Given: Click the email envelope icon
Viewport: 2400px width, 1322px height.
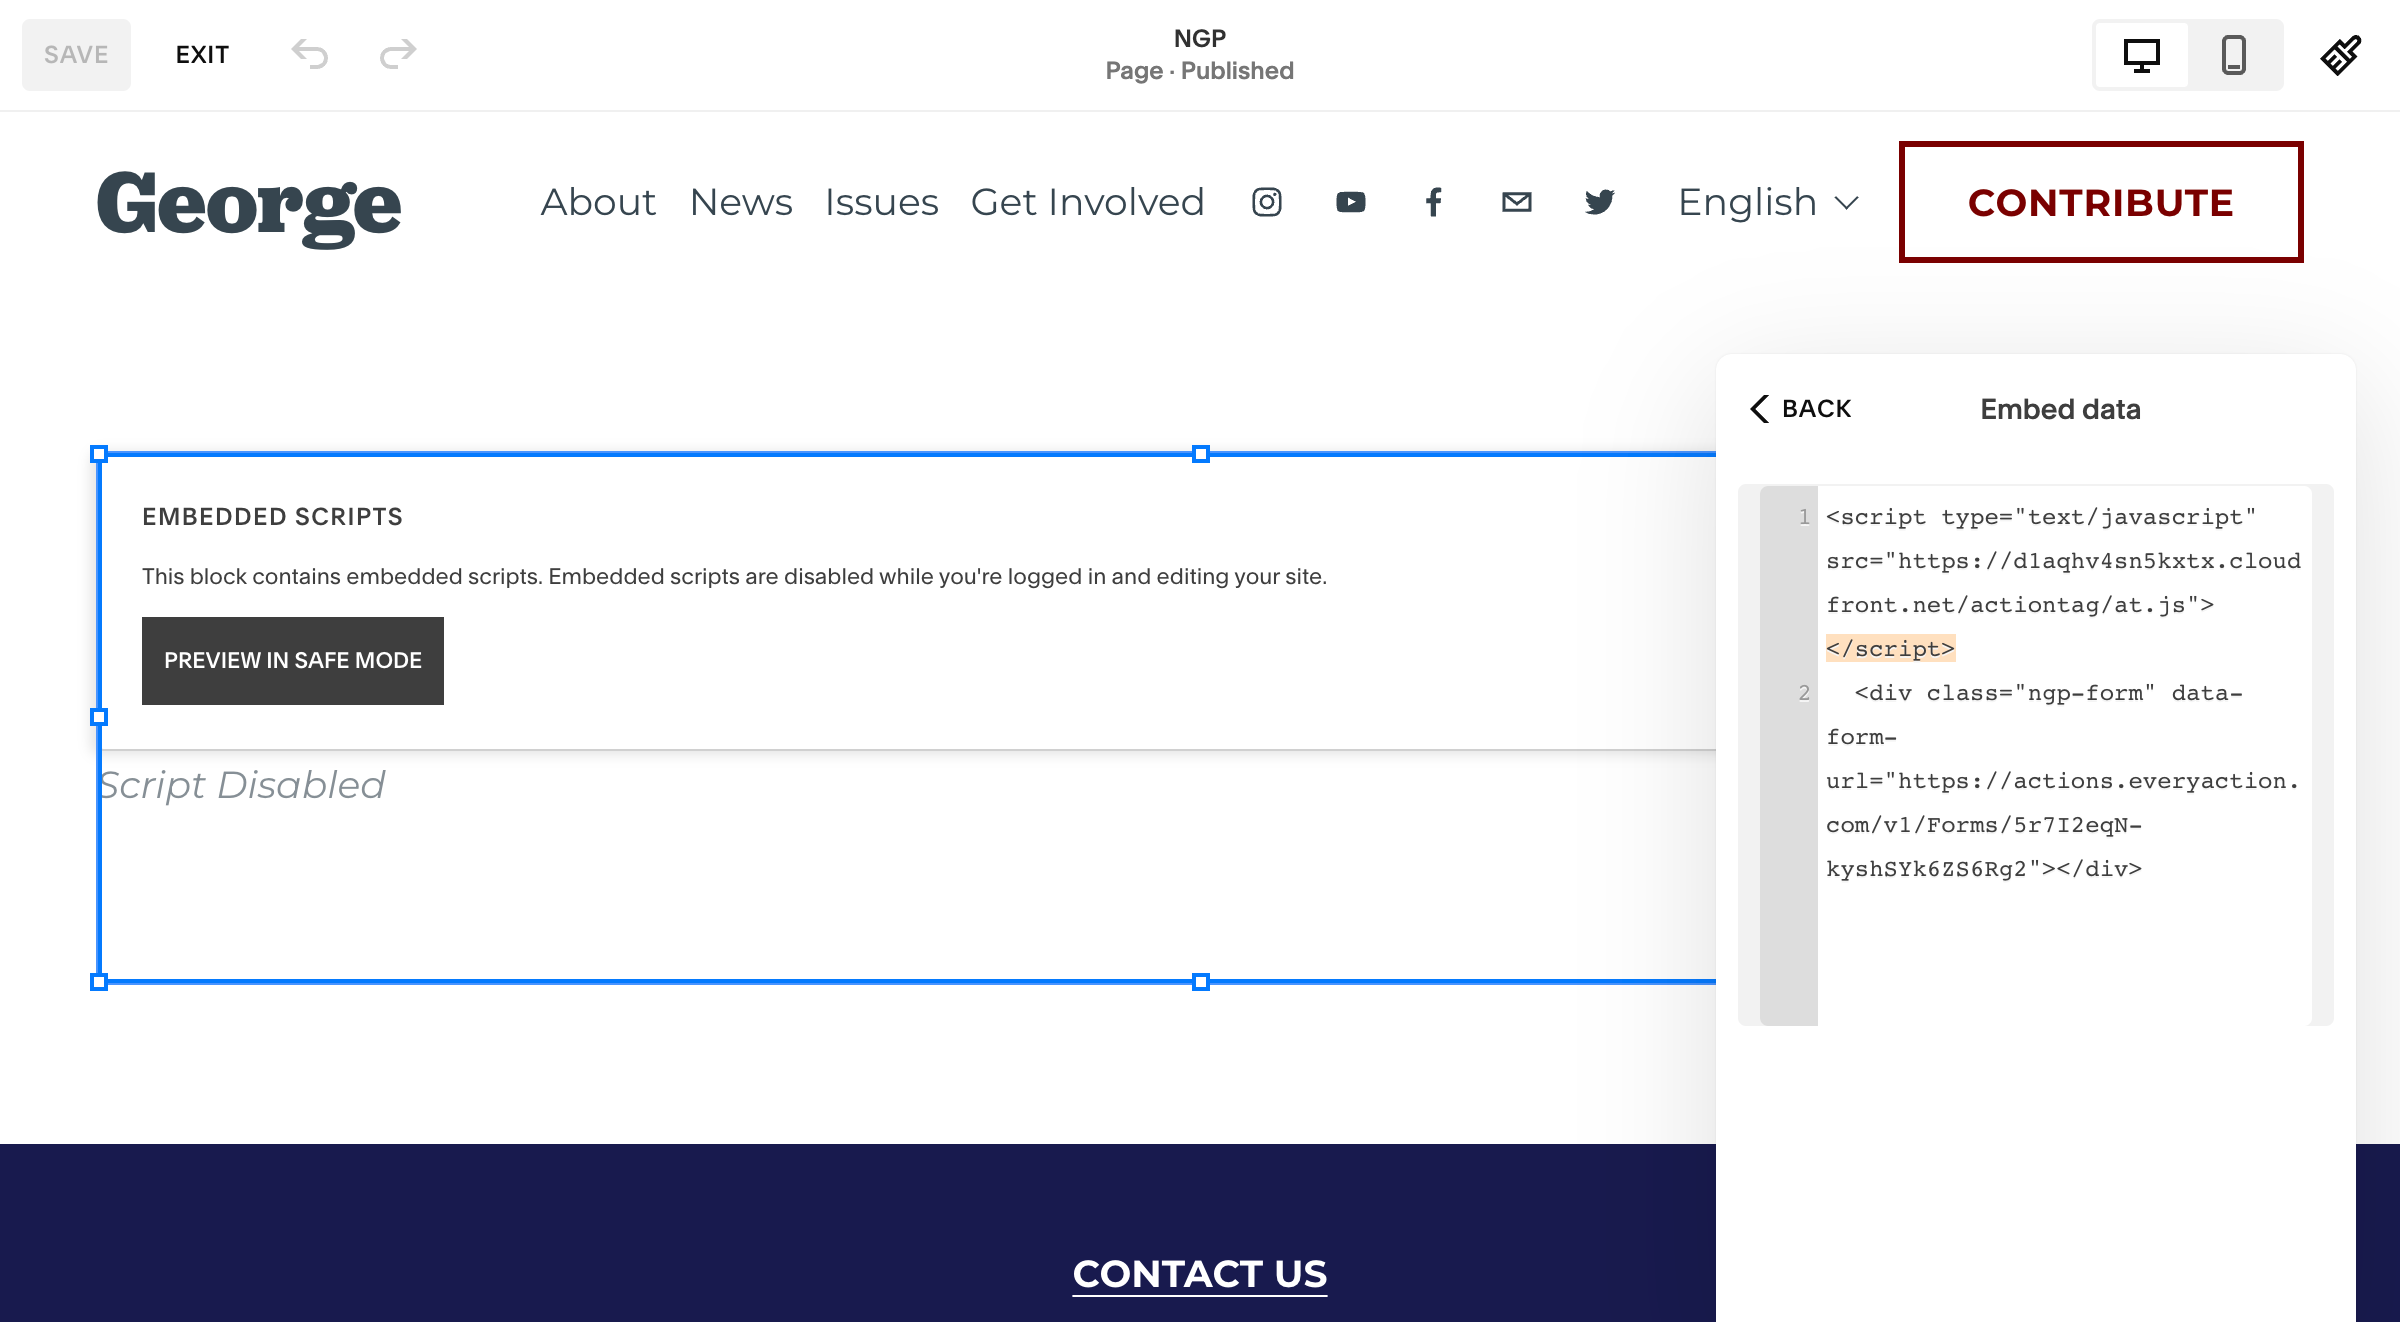Looking at the screenshot, I should 1516,202.
